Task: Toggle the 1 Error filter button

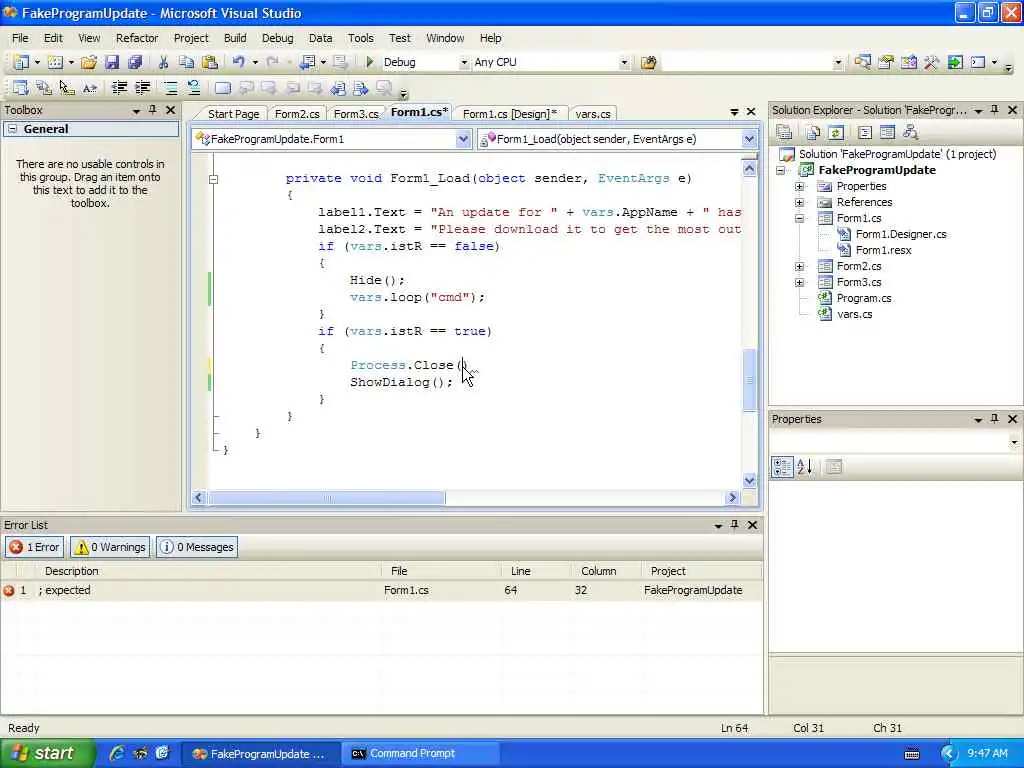Action: 35,547
